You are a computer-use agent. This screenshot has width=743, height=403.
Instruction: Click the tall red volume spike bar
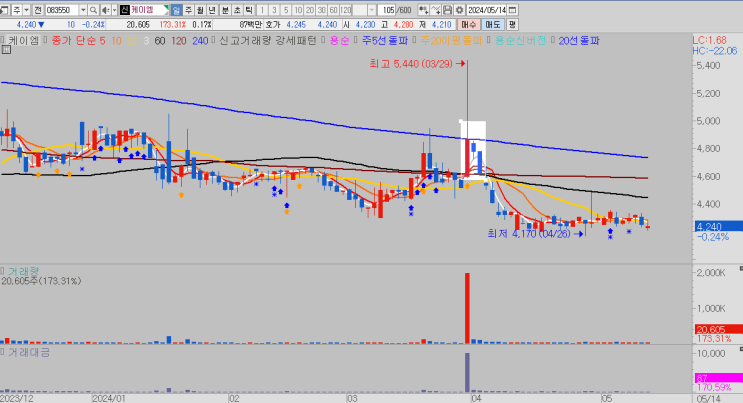coord(467,308)
